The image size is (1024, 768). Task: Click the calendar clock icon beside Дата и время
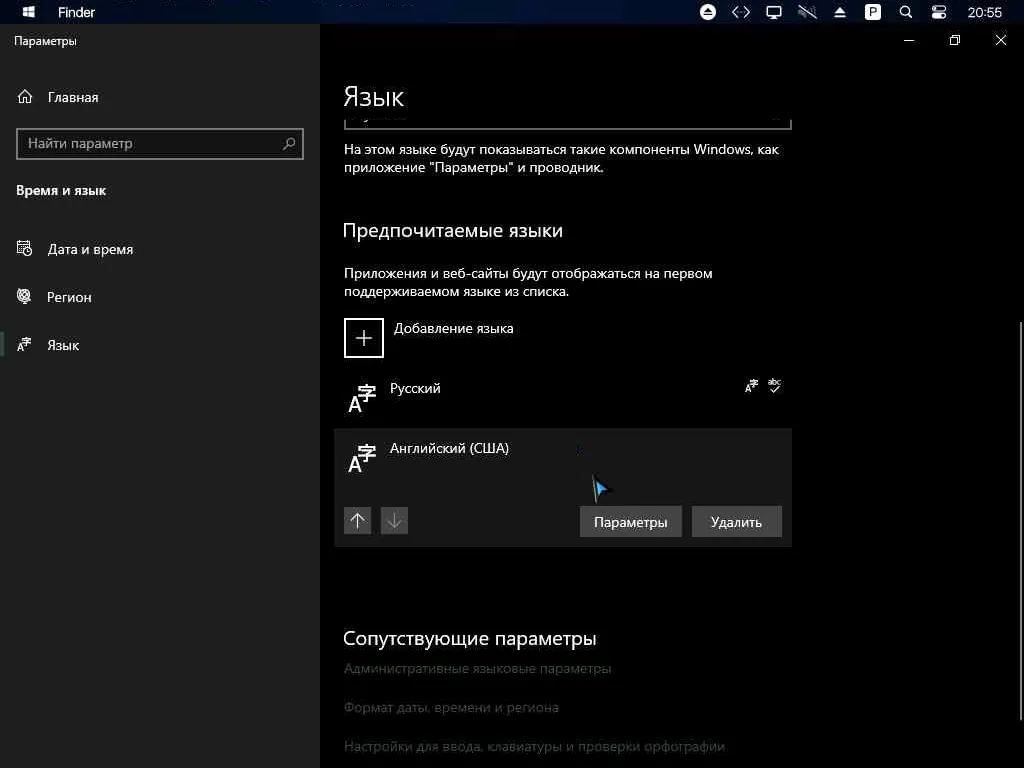click(x=25, y=248)
